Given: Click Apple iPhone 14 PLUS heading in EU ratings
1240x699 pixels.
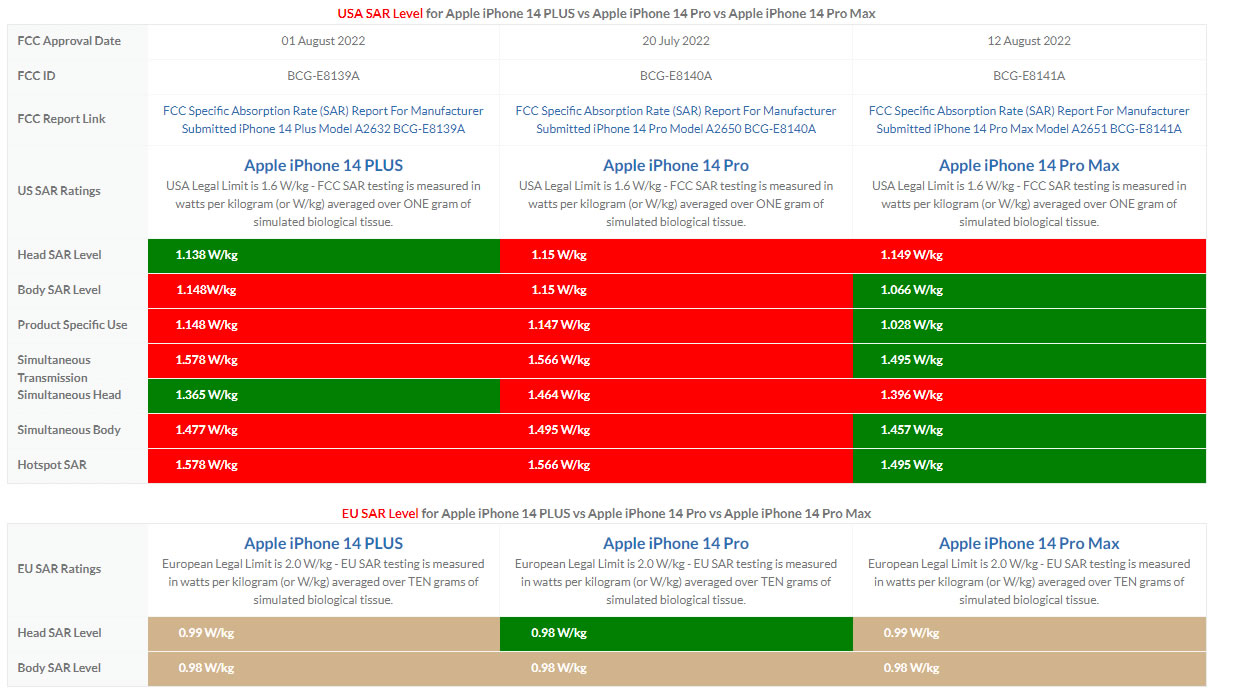Looking at the screenshot, I should [323, 543].
